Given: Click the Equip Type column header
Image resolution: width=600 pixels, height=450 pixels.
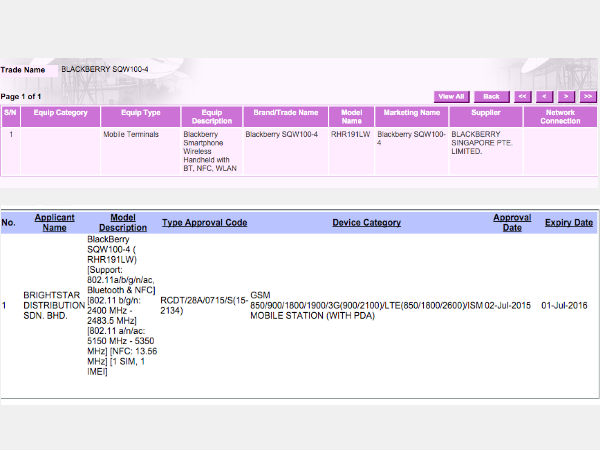Looking at the screenshot, I should (140, 116).
